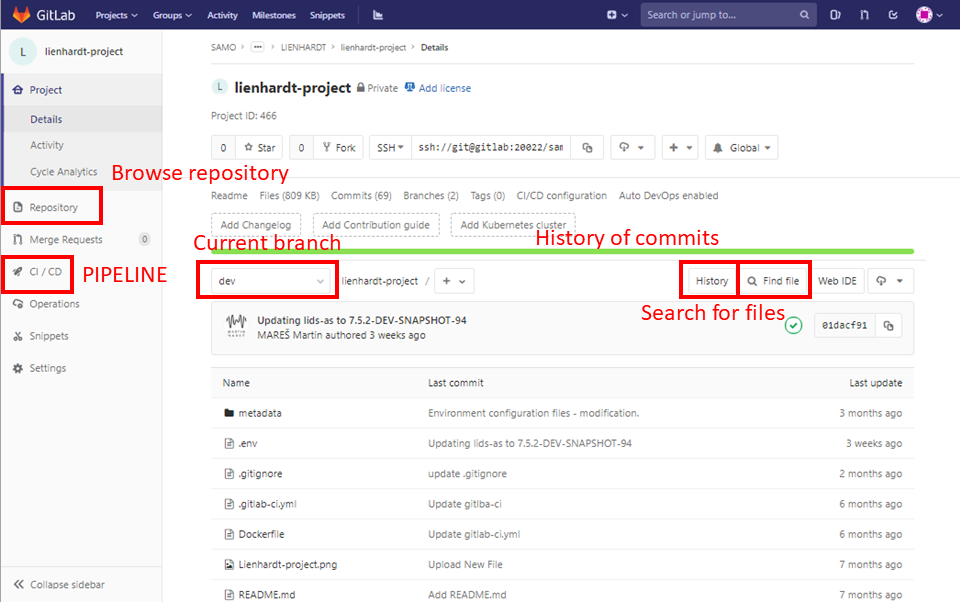Open Commits (69) link
Screen dimensions: 960x607
coord(361,195)
